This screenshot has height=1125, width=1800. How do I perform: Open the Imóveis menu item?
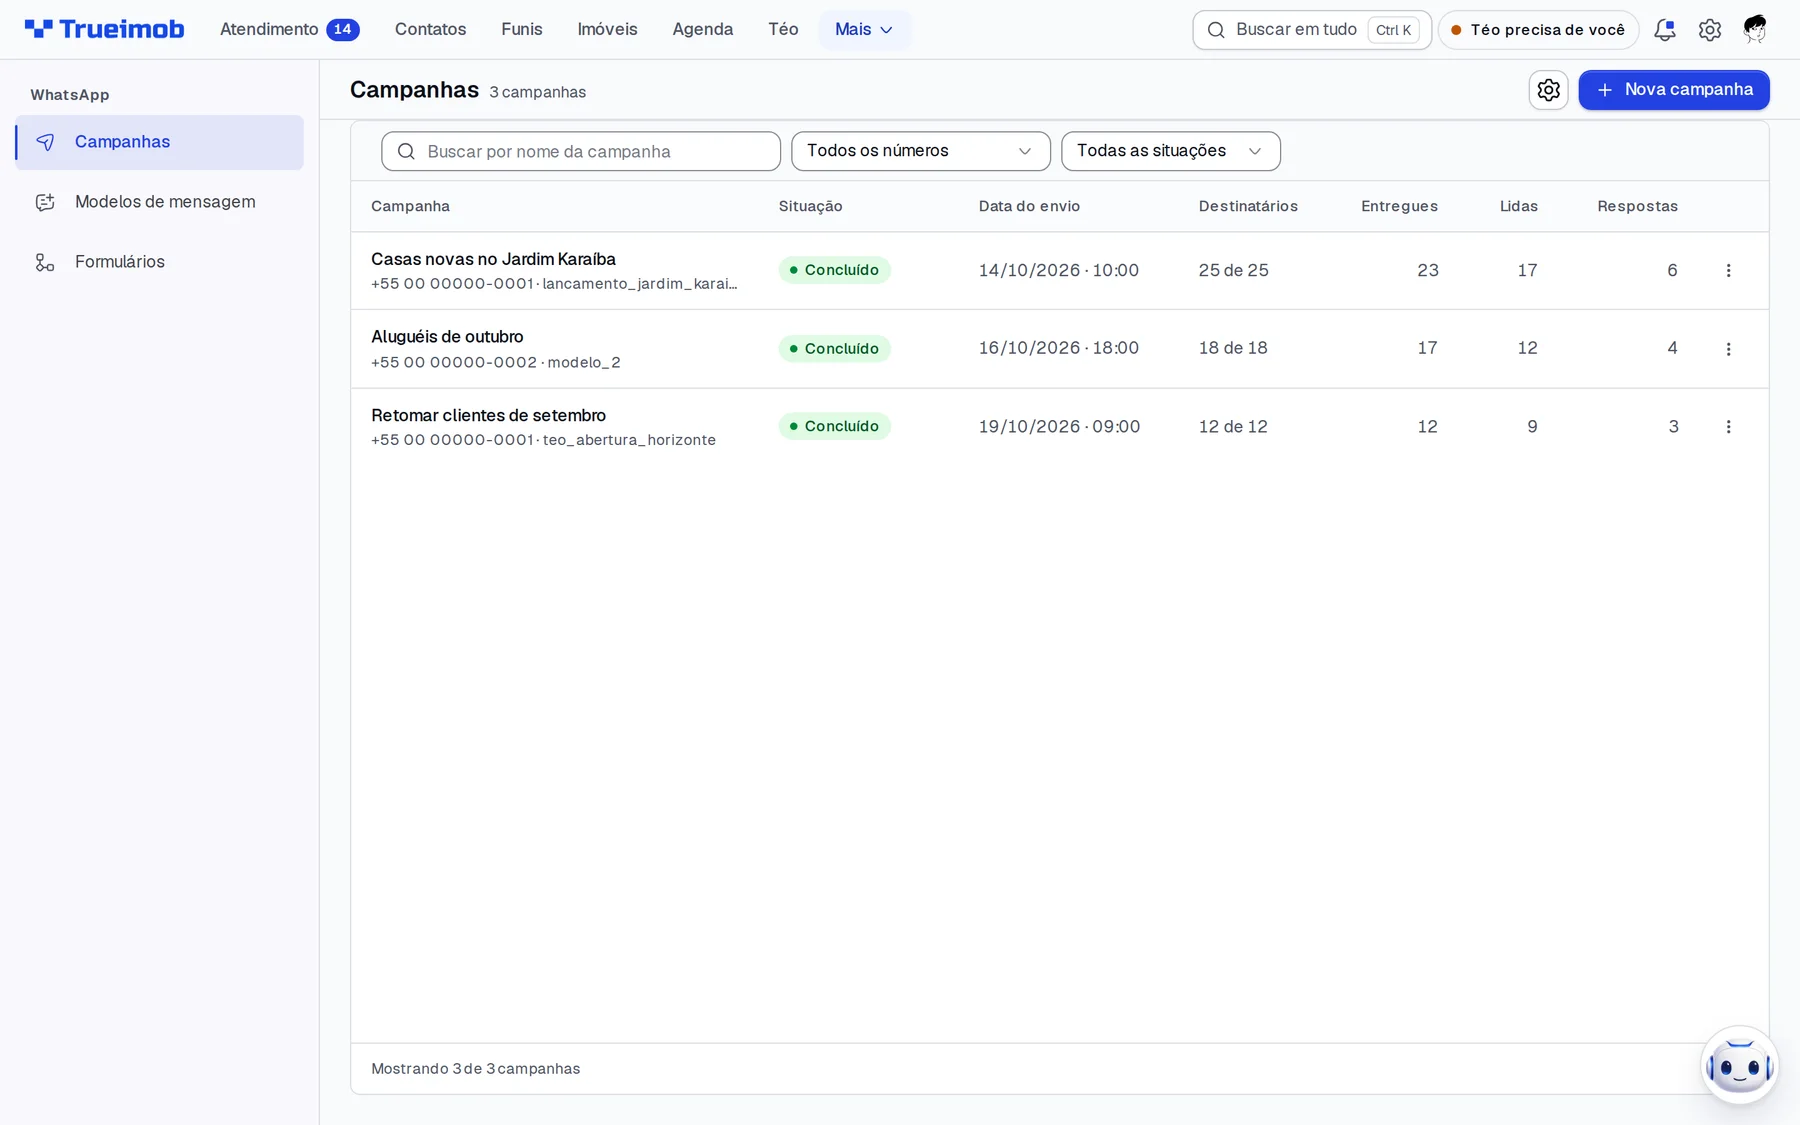coord(607,29)
